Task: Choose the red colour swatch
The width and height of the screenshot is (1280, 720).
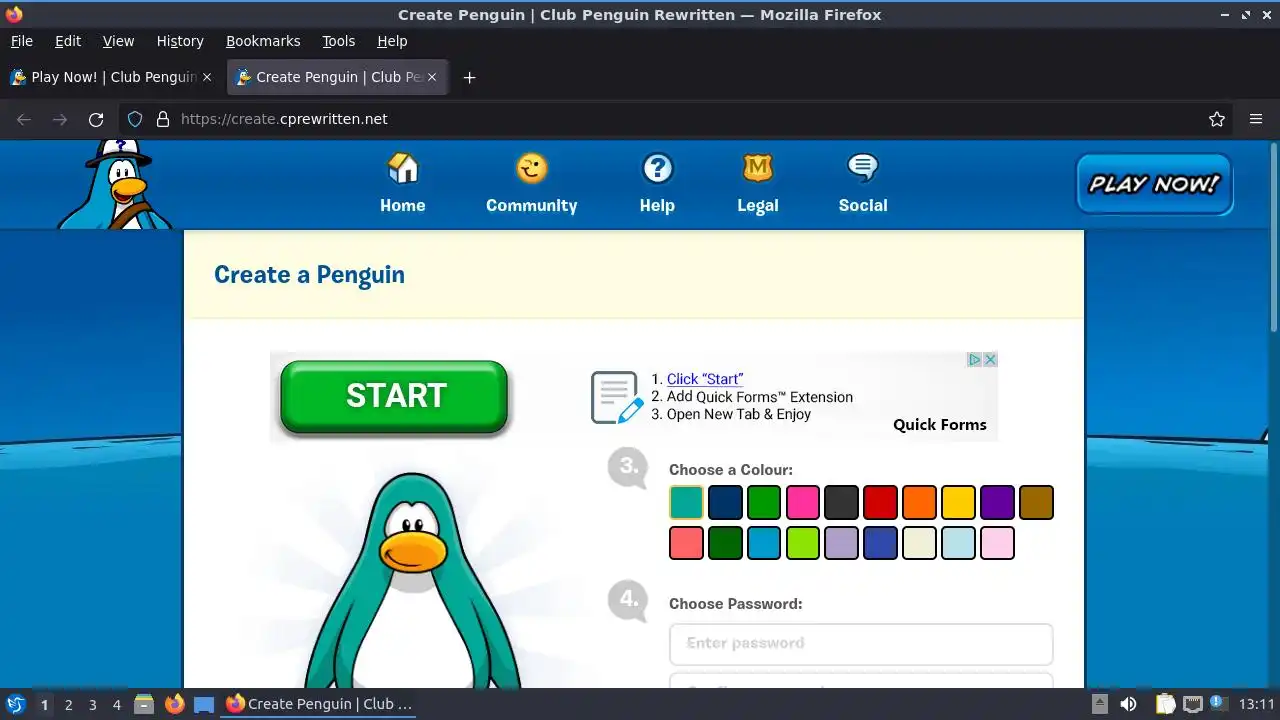Action: pyautogui.click(x=881, y=502)
